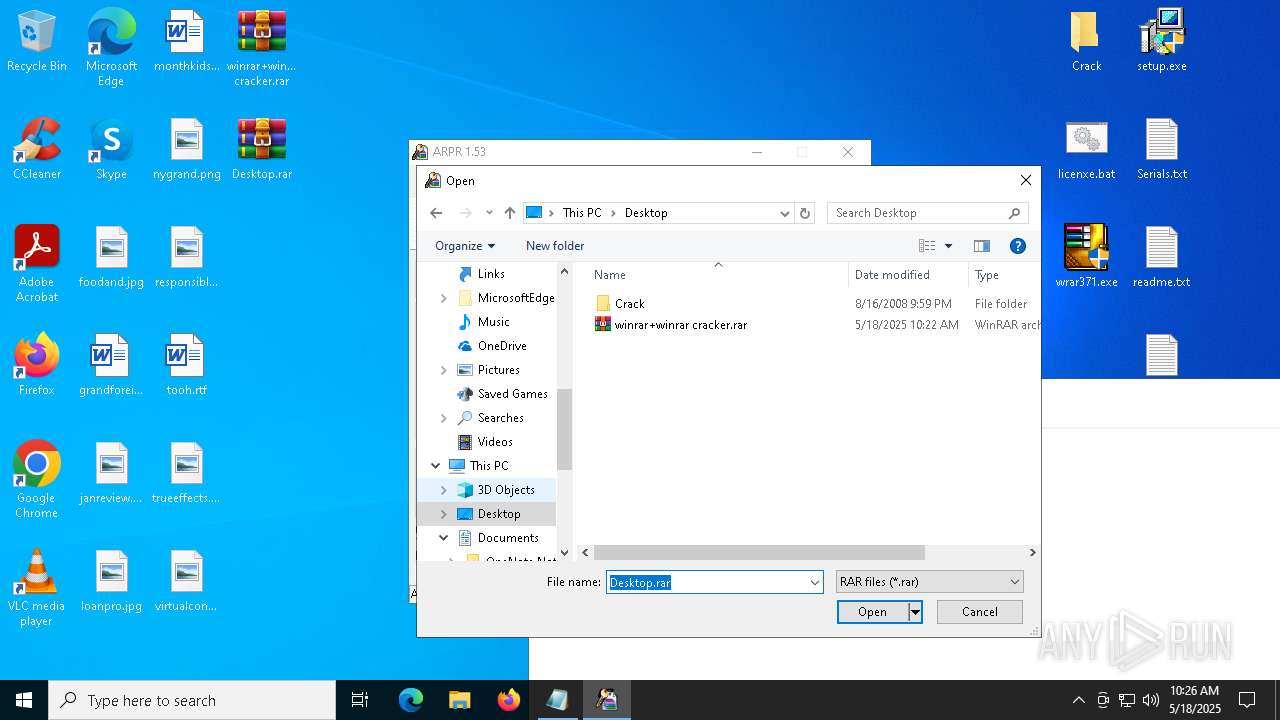1280x720 pixels.
Task: Open dialog help question mark
Action: tap(1018, 246)
